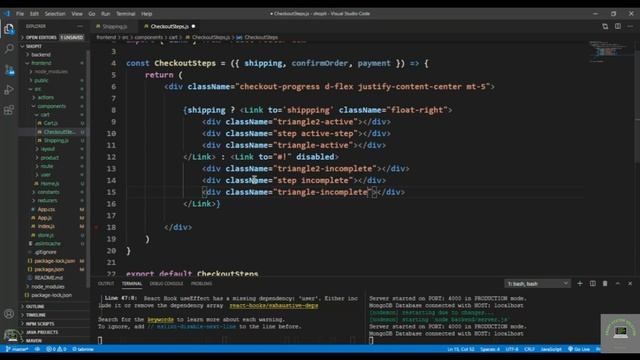Click the synchronize changes status icon
The image size is (640, 360).
[x=37, y=349]
